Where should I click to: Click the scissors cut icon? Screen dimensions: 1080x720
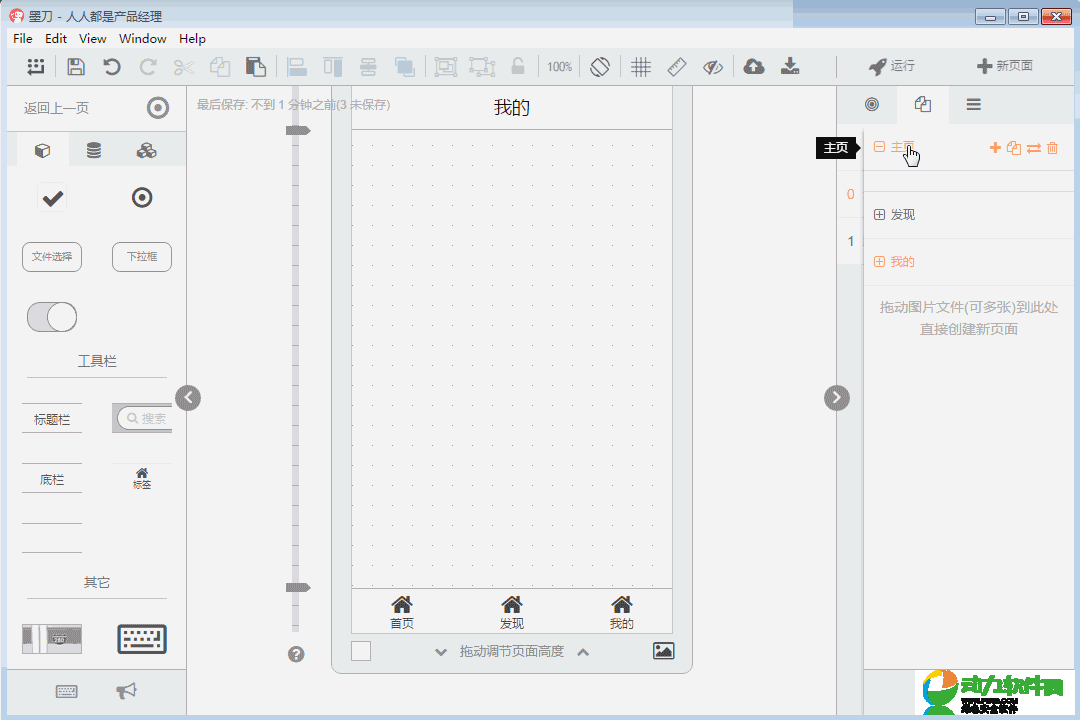point(183,67)
